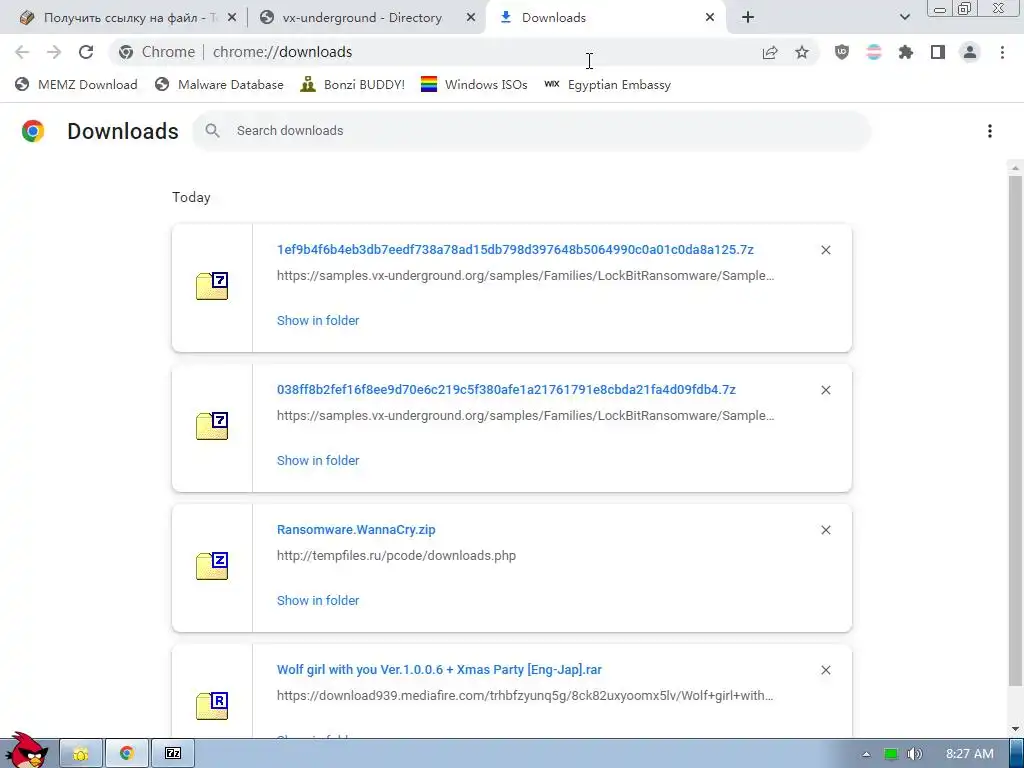Open the Downloads page more actions menu
Image resolution: width=1024 pixels, height=768 pixels.
click(x=990, y=131)
